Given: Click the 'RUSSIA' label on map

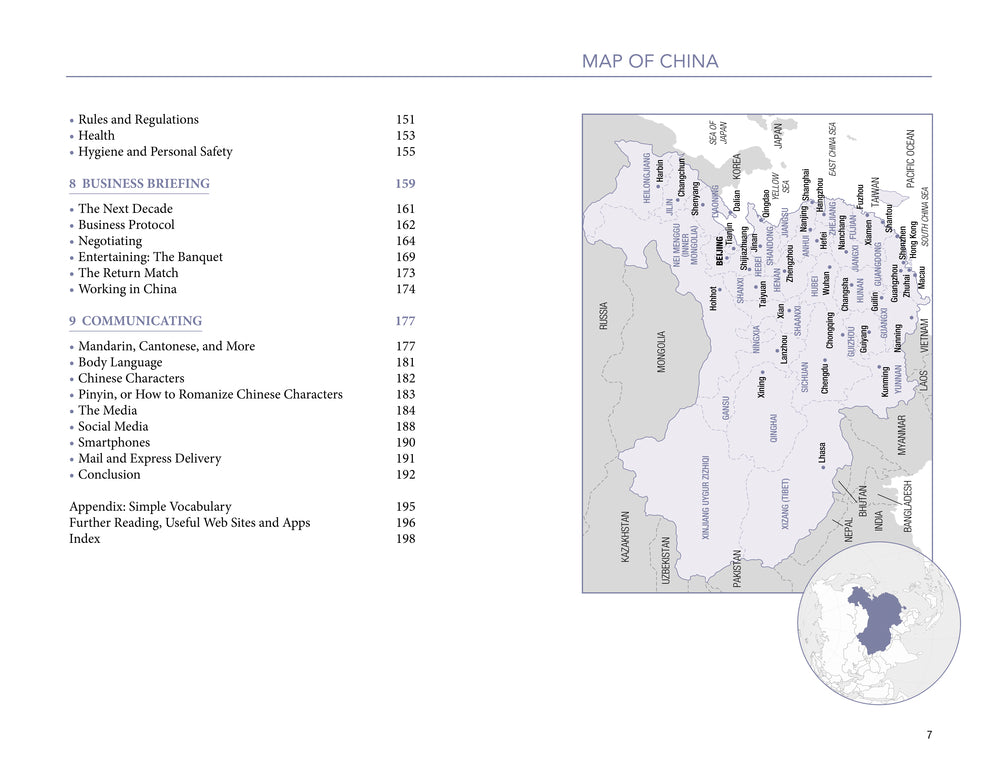Looking at the screenshot, I should 603,316.
